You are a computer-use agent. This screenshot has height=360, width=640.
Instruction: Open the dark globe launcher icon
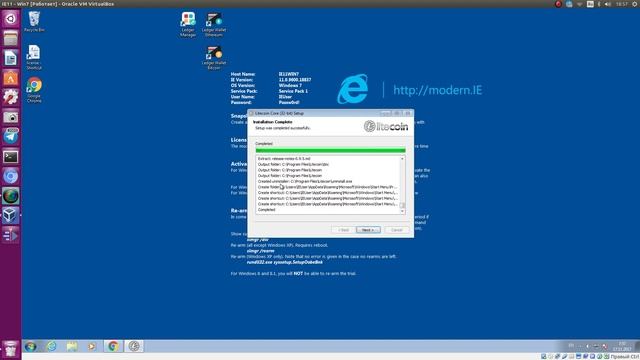pos(11,196)
